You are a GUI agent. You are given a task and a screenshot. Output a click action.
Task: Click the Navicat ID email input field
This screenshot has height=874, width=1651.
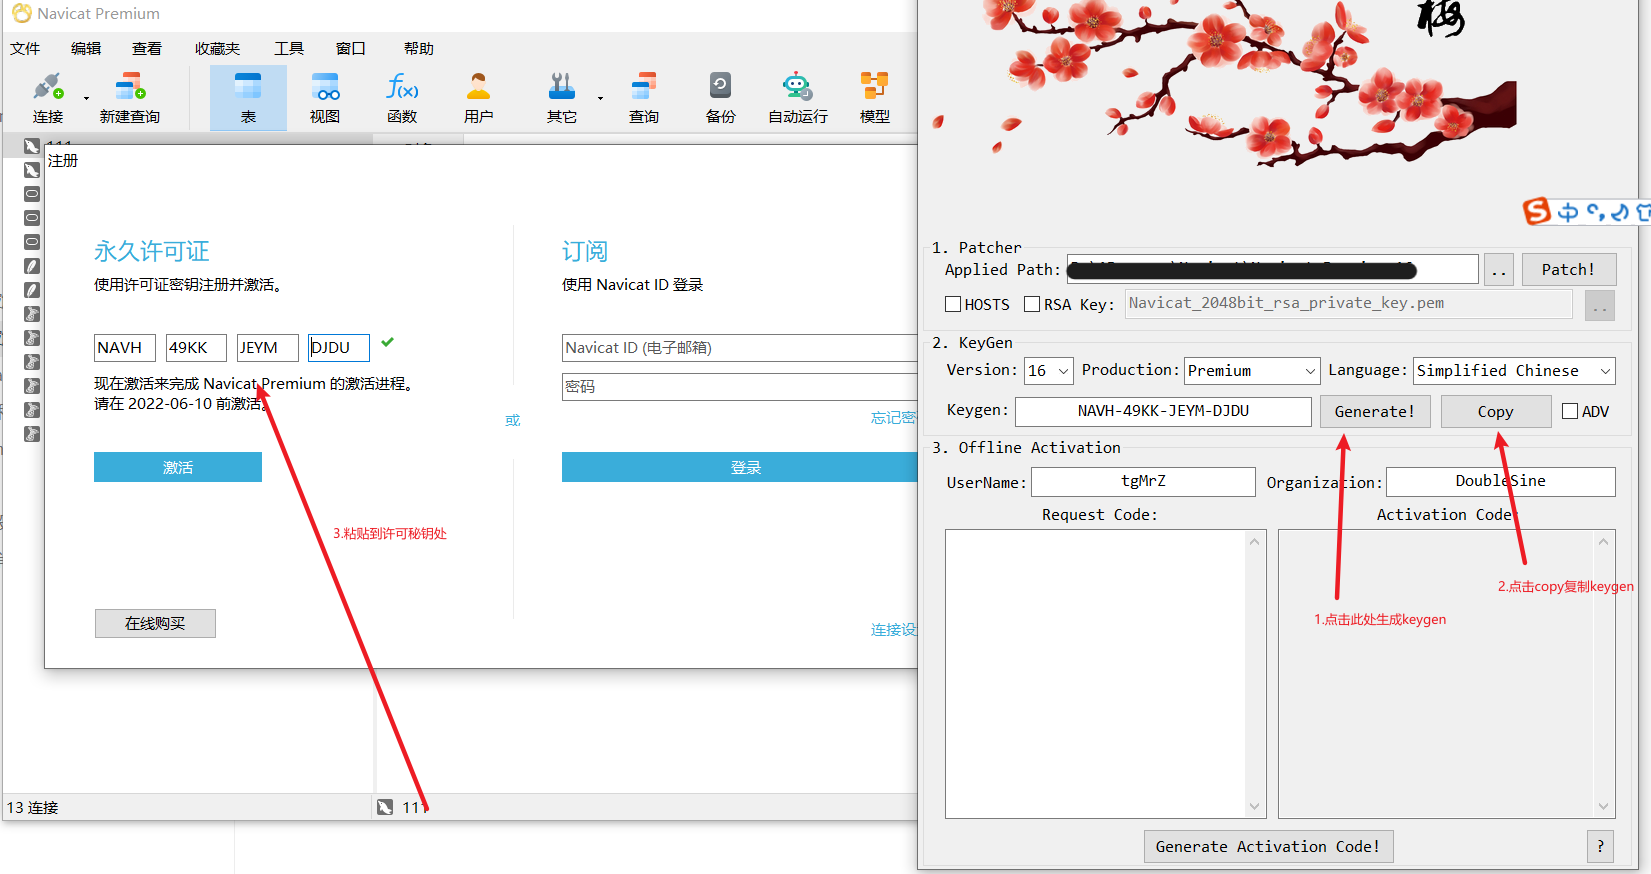[x=740, y=348]
